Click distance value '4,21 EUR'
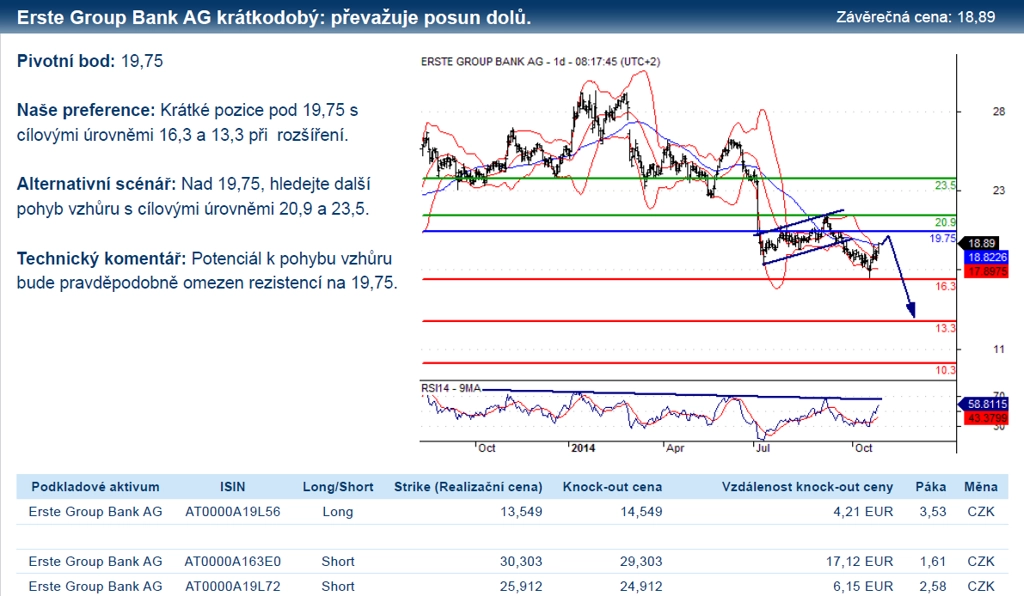Viewport: 1024px width, 596px height. point(863,512)
